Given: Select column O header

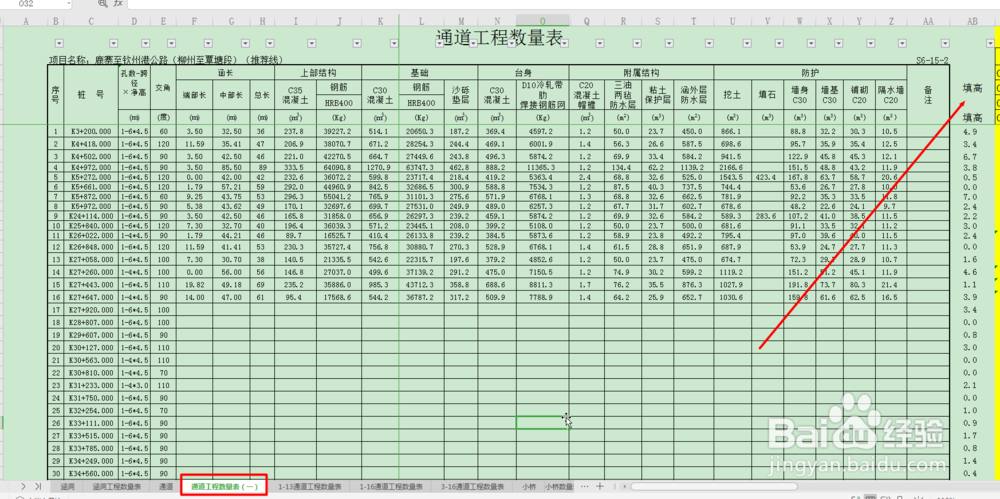Looking at the screenshot, I should tap(543, 21).
